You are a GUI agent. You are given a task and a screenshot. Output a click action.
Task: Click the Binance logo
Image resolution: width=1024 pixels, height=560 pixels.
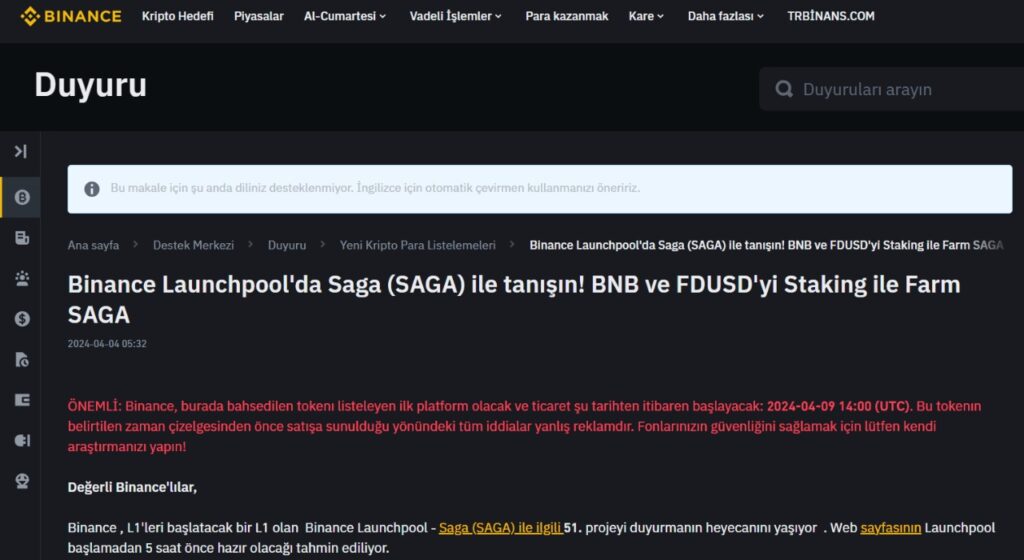pyautogui.click(x=71, y=16)
